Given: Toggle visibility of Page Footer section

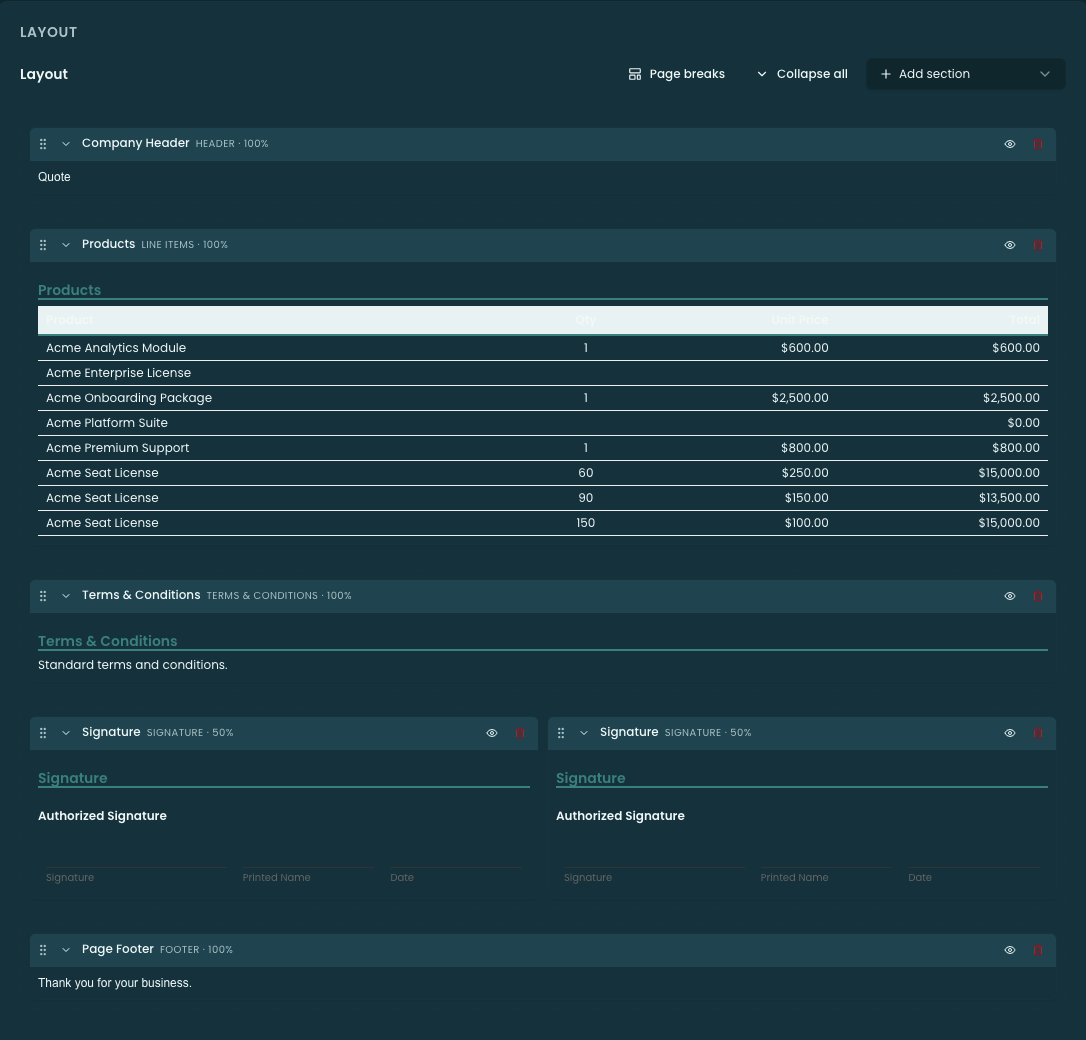Looking at the screenshot, I should [x=1010, y=951].
